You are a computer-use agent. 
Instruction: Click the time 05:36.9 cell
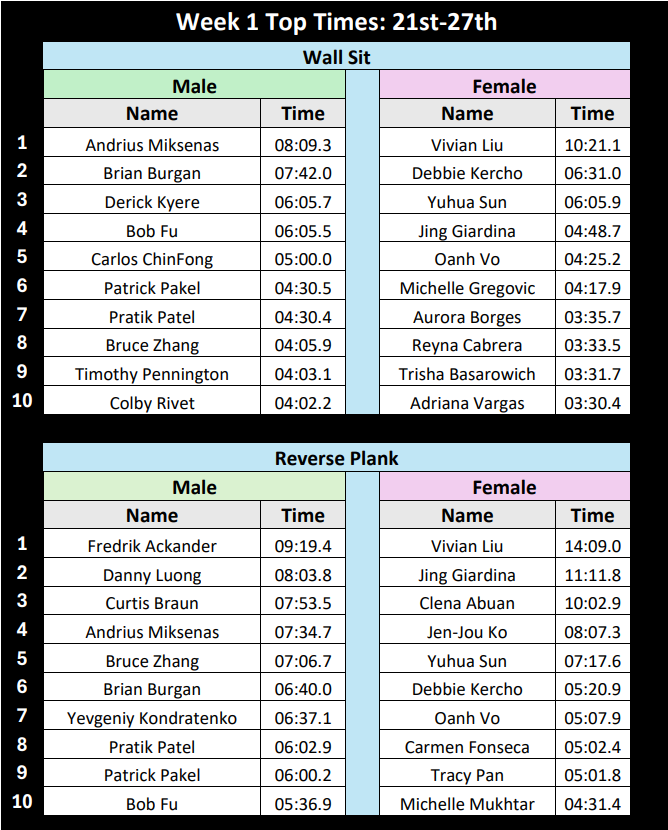[303, 804]
